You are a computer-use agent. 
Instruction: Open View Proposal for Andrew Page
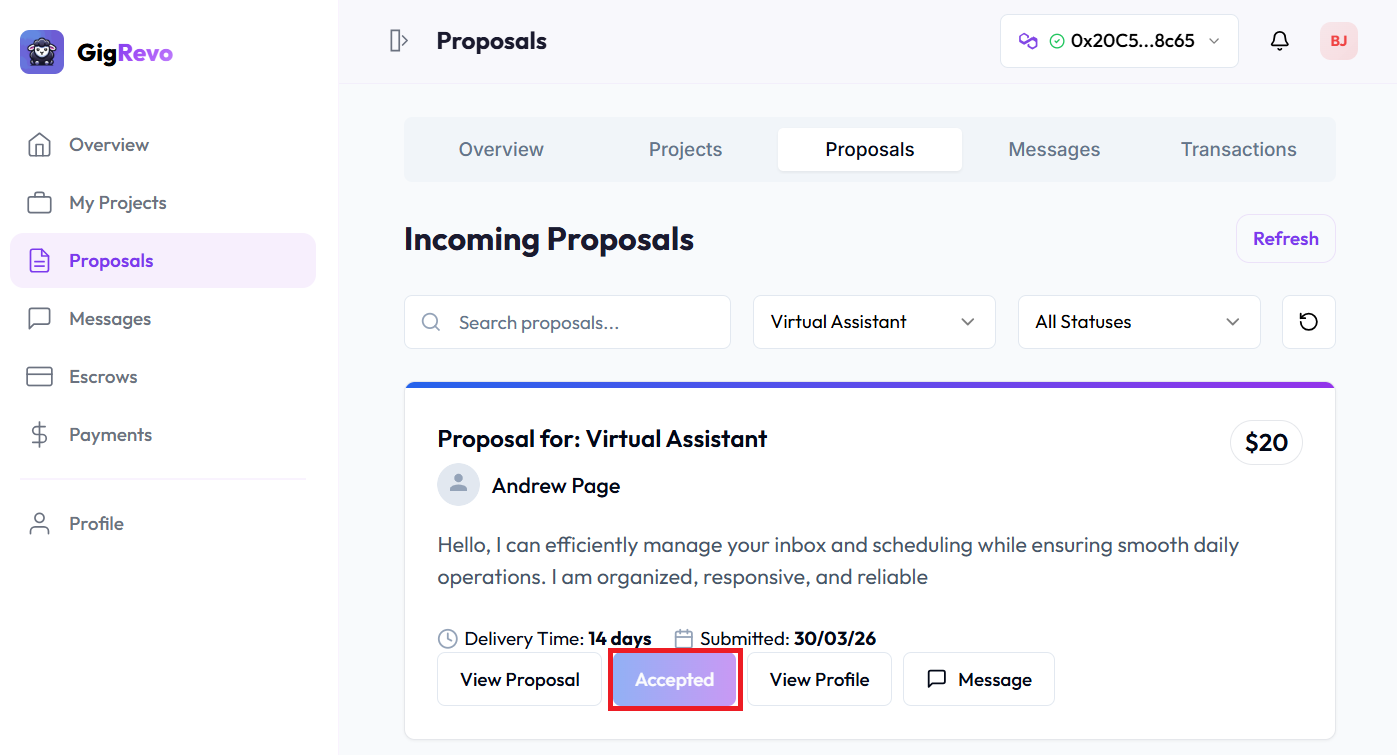click(519, 679)
